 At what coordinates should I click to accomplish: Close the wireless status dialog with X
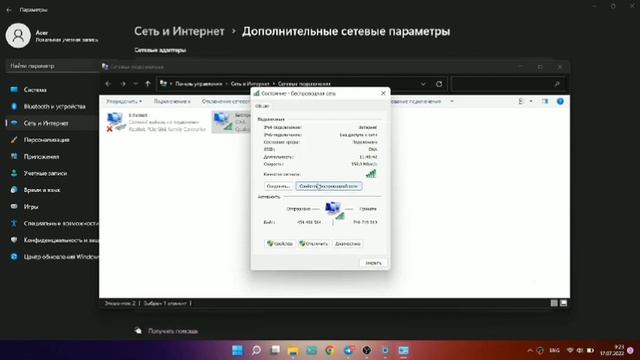click(383, 93)
